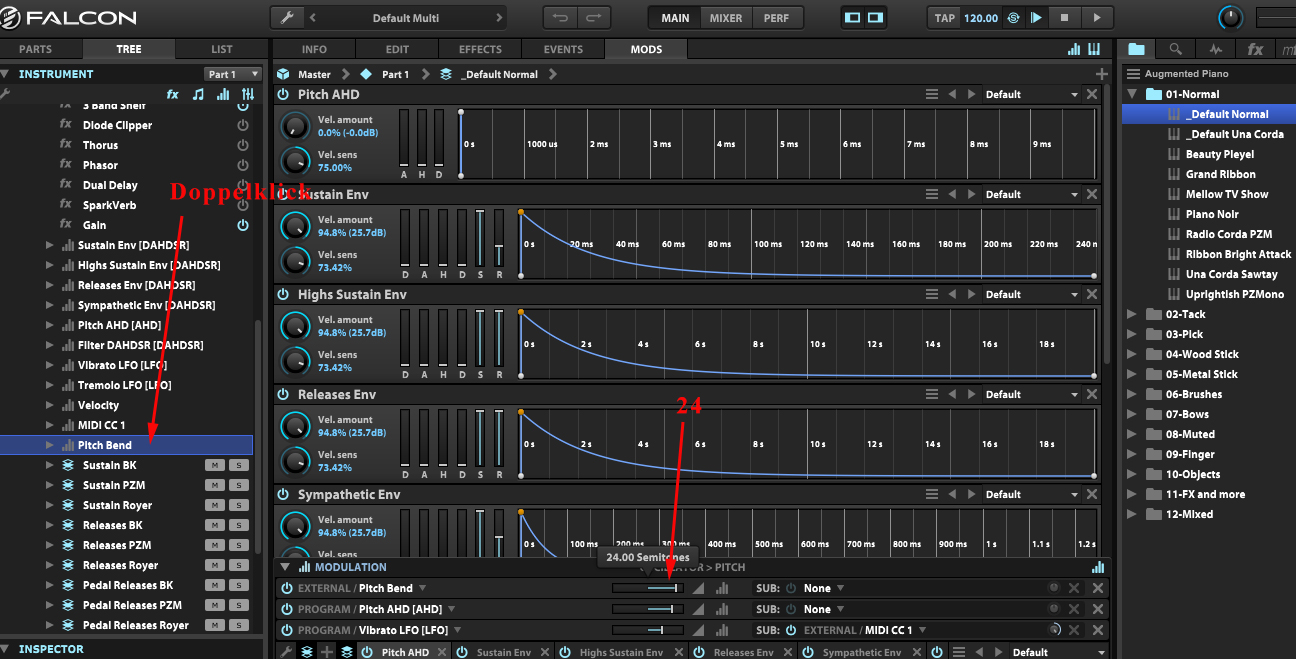Adjust Vibrato LFO modulation depth slider
The width and height of the screenshot is (1296, 659).
click(647, 630)
